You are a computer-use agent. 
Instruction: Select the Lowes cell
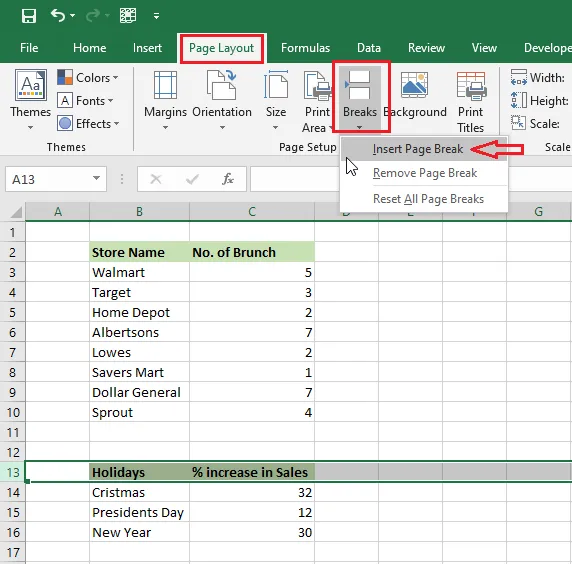pos(139,352)
